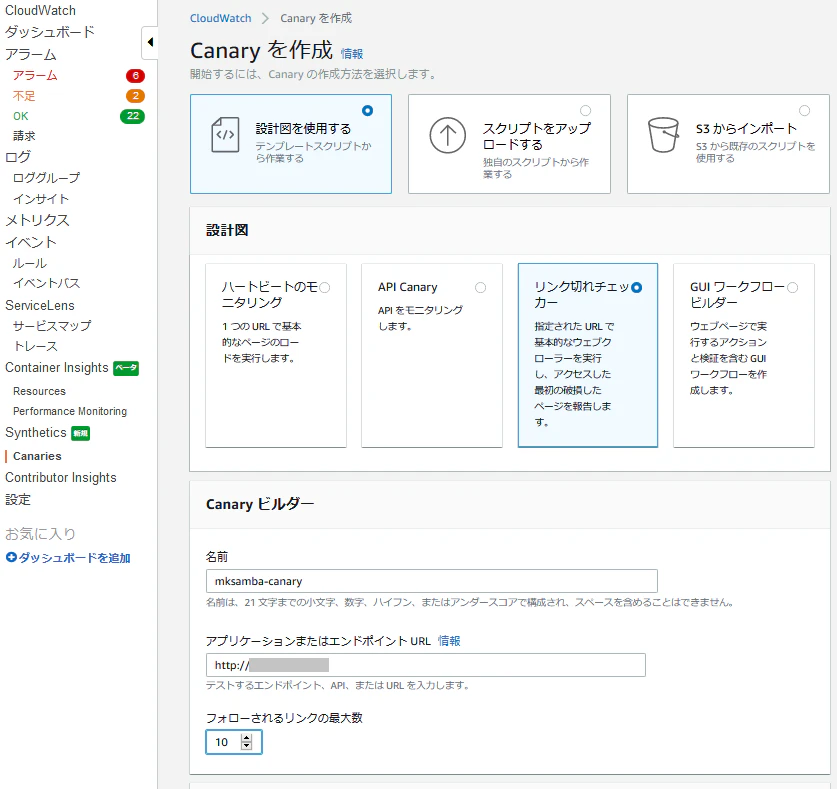
Task: Click the code-file blueprint icon
Action: click(225, 135)
